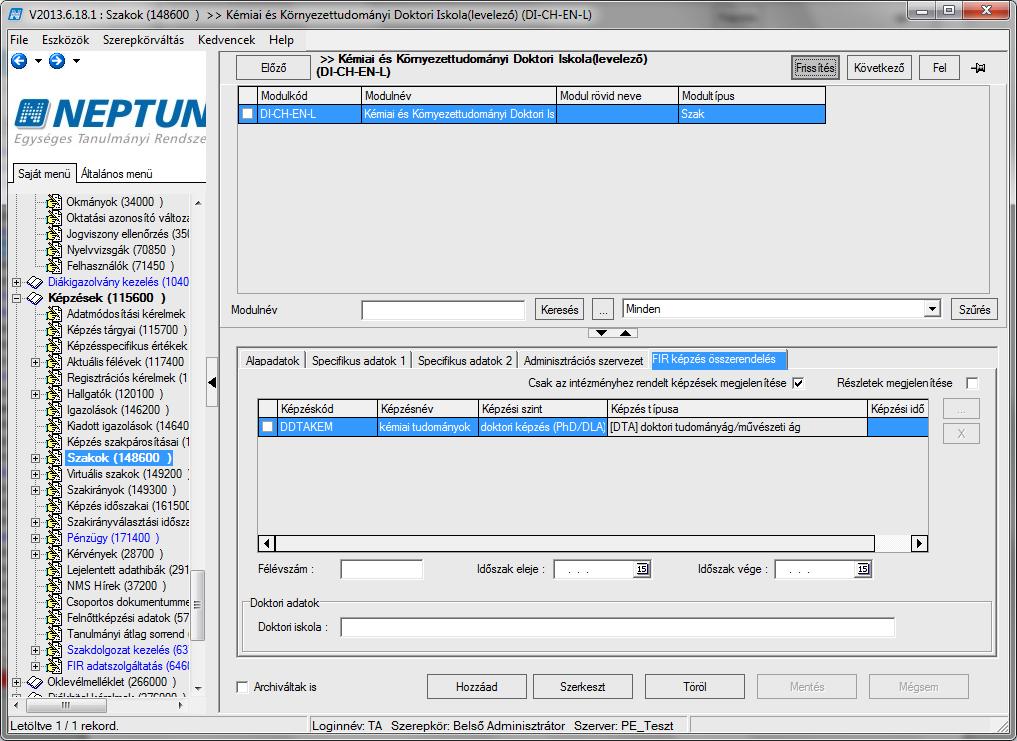
Task: Open the Minden filter combo box
Action: tap(782, 309)
